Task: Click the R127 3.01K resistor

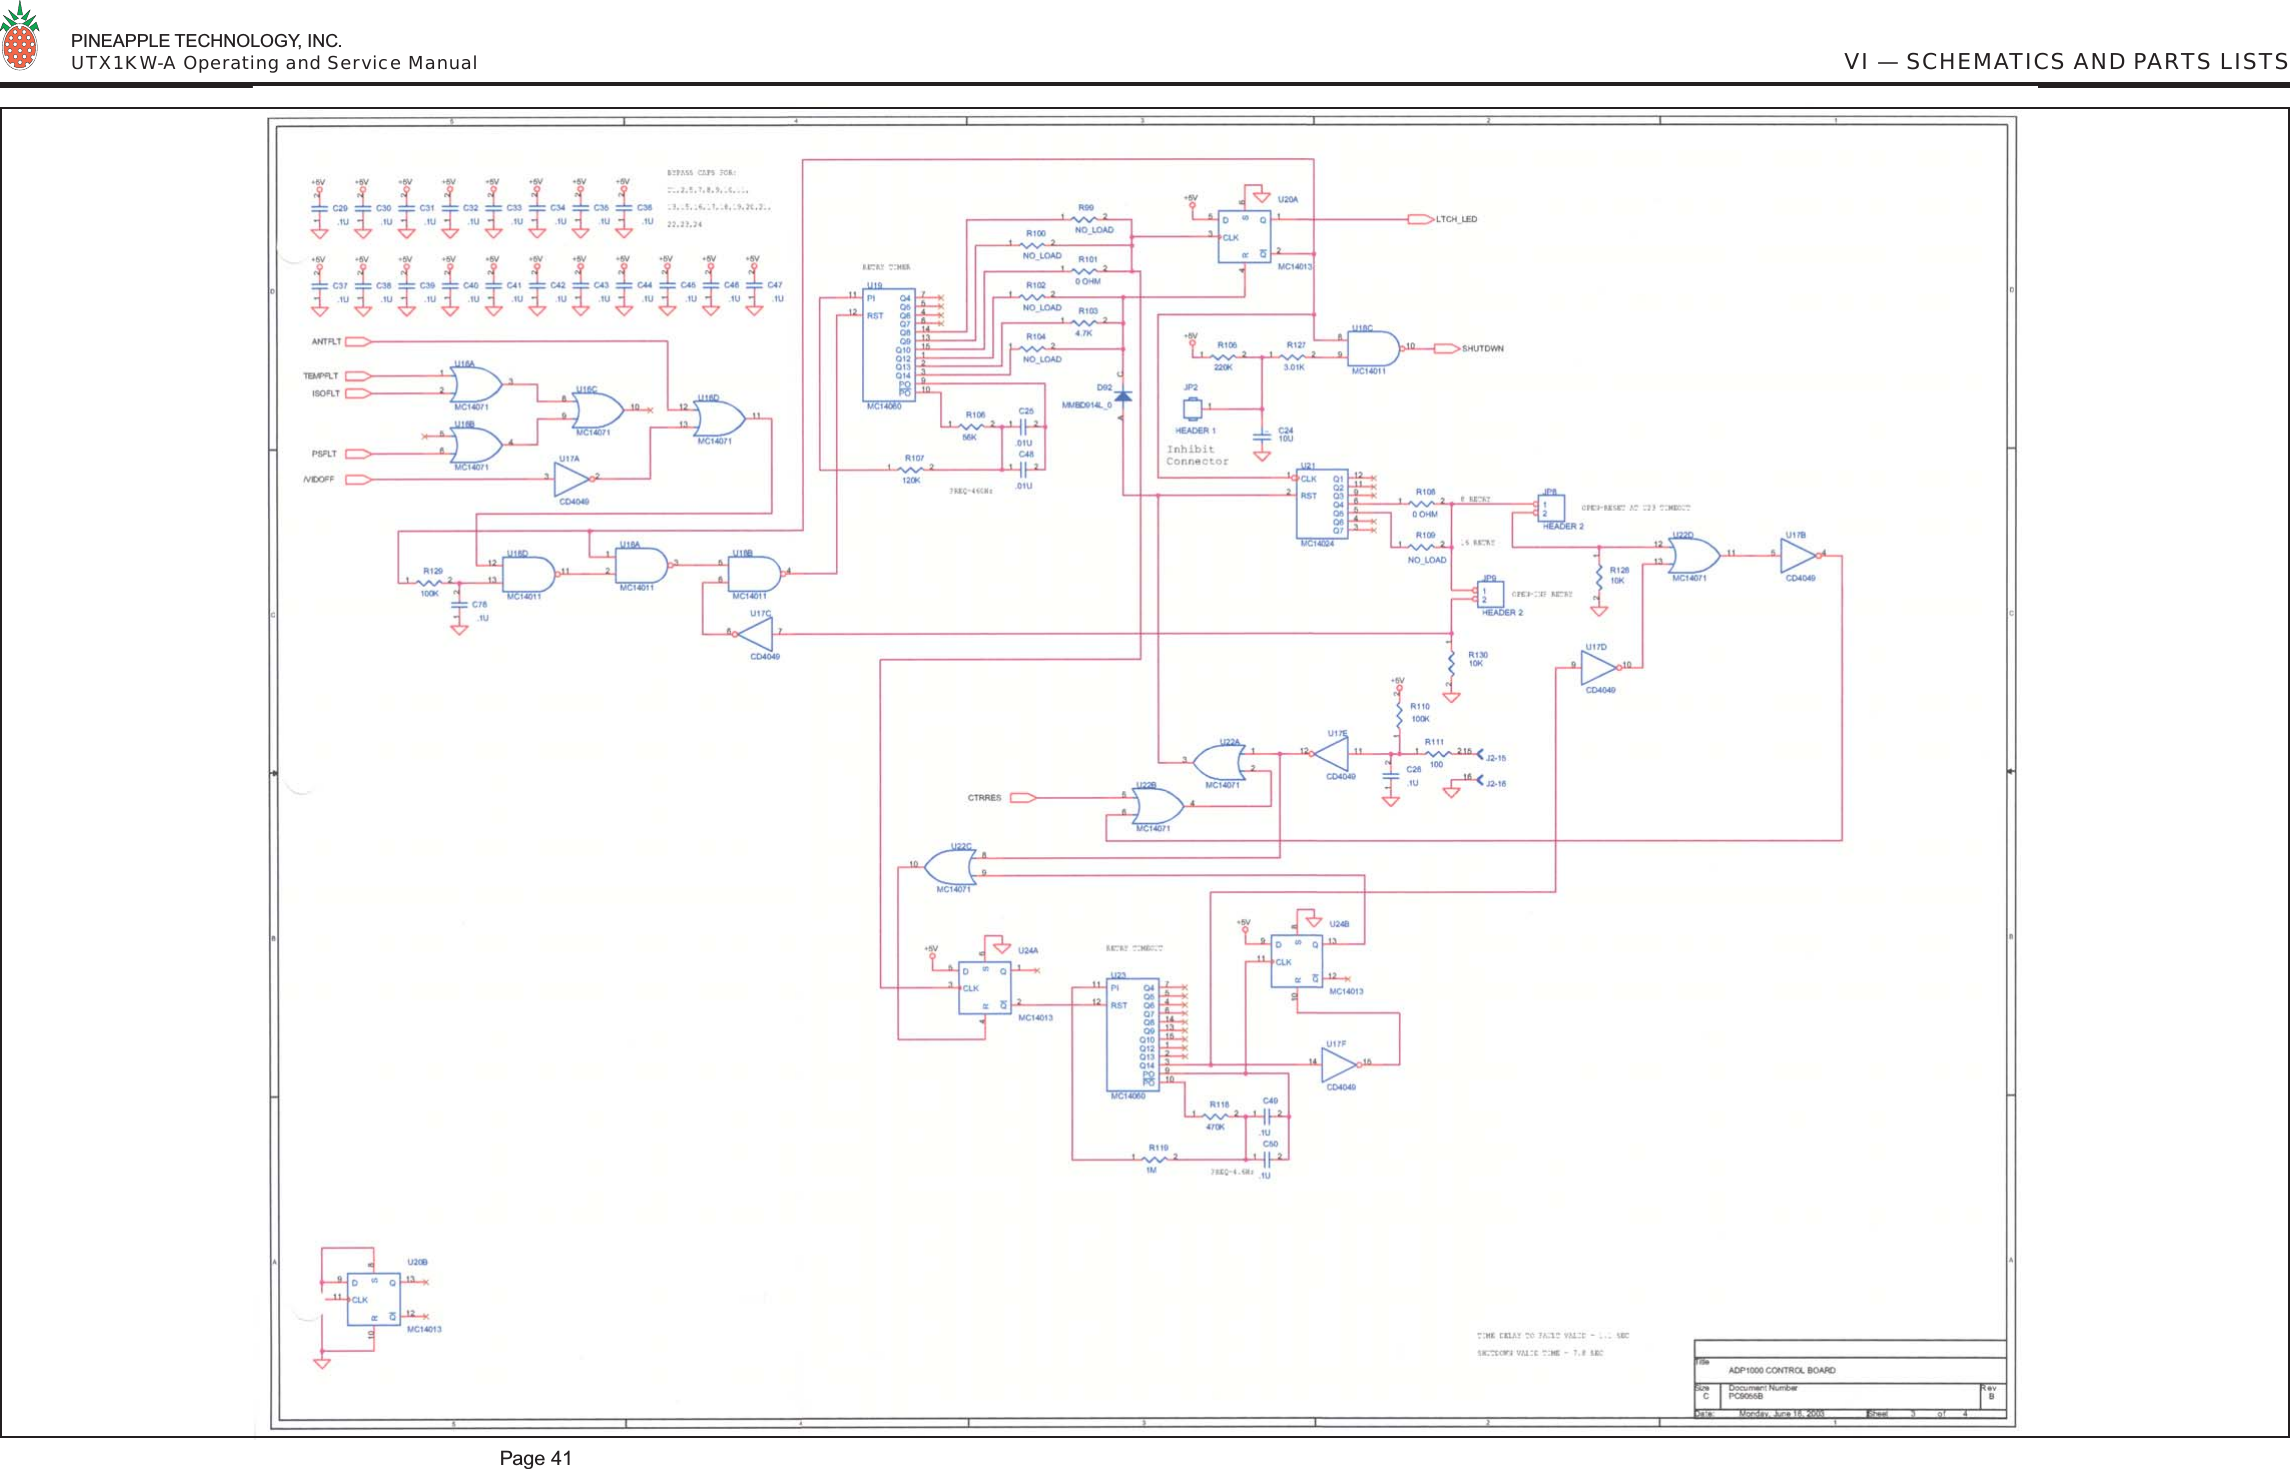Action: 1294,355
